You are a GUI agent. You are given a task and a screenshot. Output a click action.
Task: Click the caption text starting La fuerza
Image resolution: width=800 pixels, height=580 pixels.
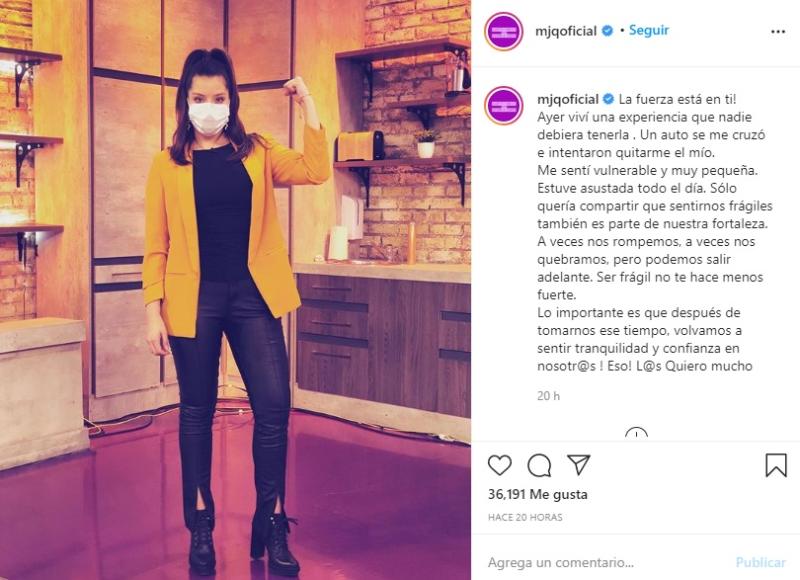655,233
